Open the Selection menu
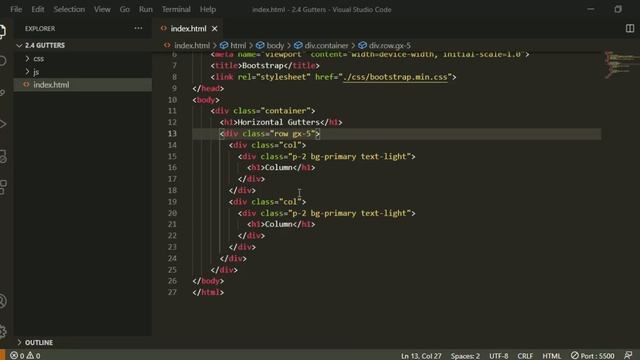The image size is (640, 360). (x=69, y=9)
